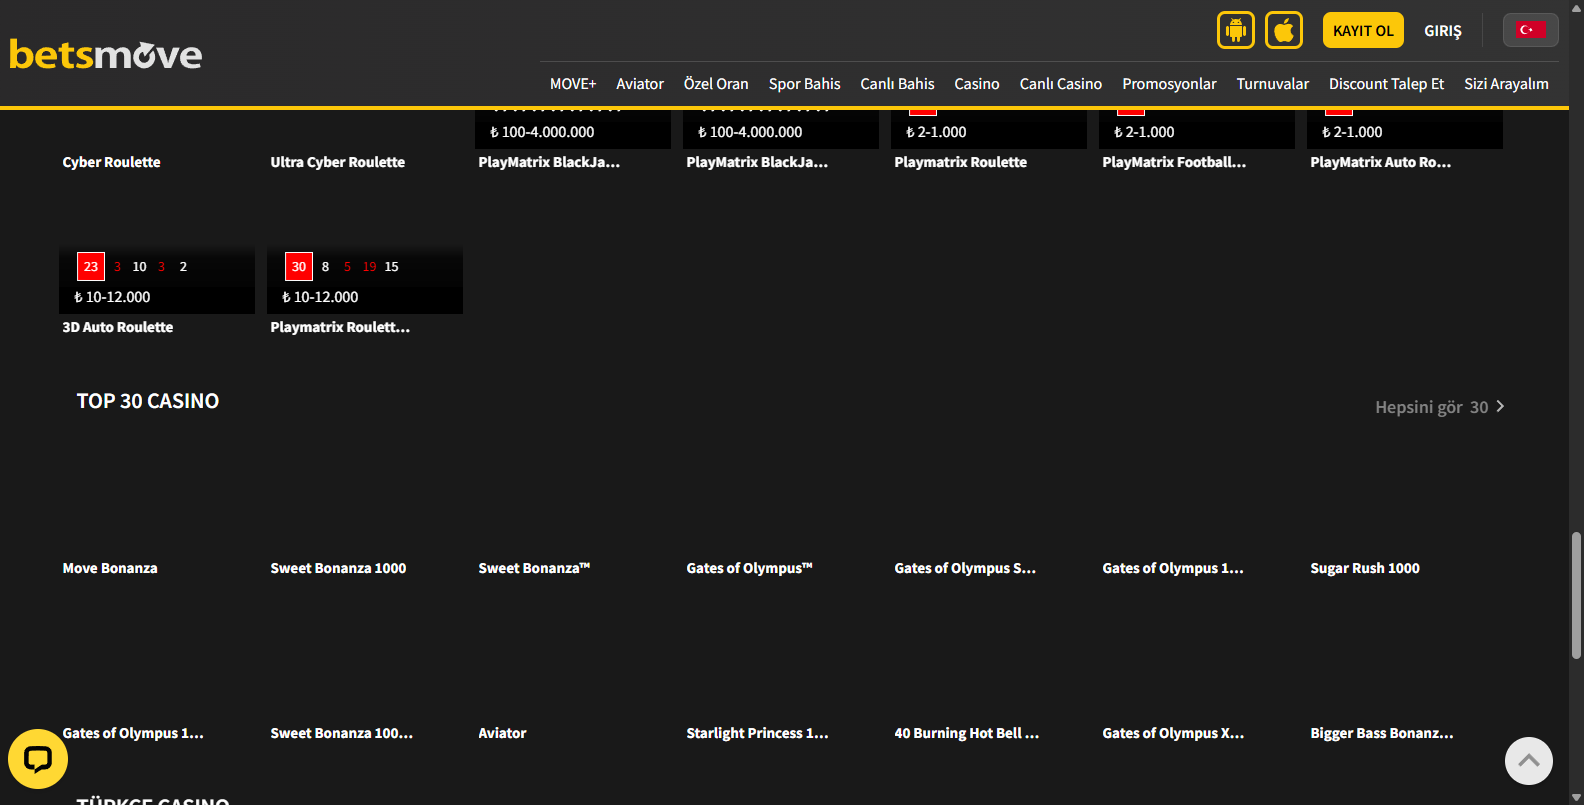Open the 3D Auto Roulette game

[118, 327]
